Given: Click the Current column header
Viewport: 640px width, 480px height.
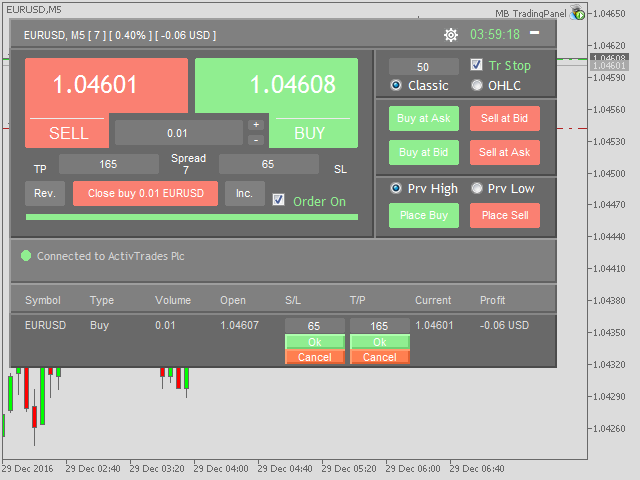Looking at the screenshot, I should (x=433, y=300).
